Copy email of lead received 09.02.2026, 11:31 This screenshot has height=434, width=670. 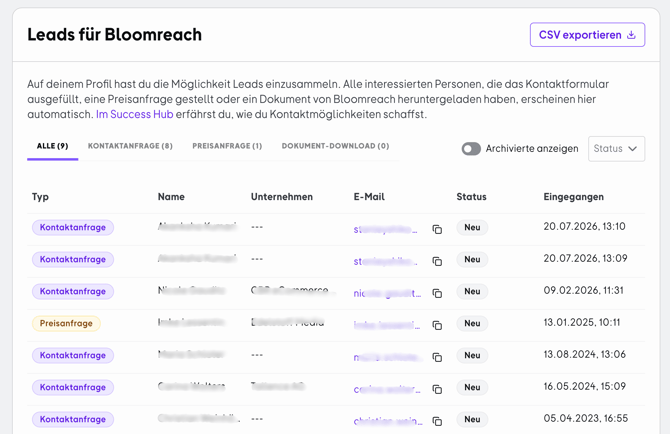click(437, 293)
